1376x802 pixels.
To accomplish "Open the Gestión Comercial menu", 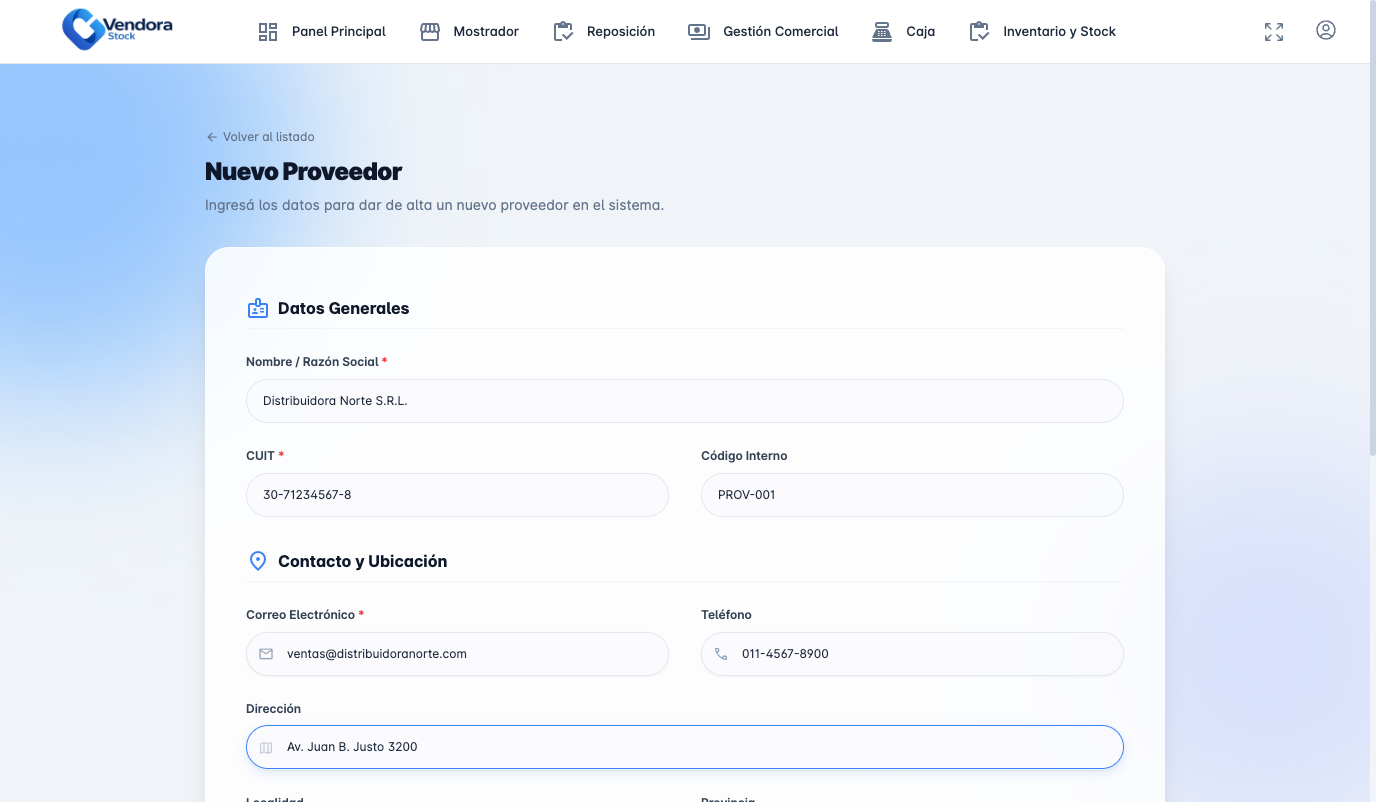I will [764, 32].
